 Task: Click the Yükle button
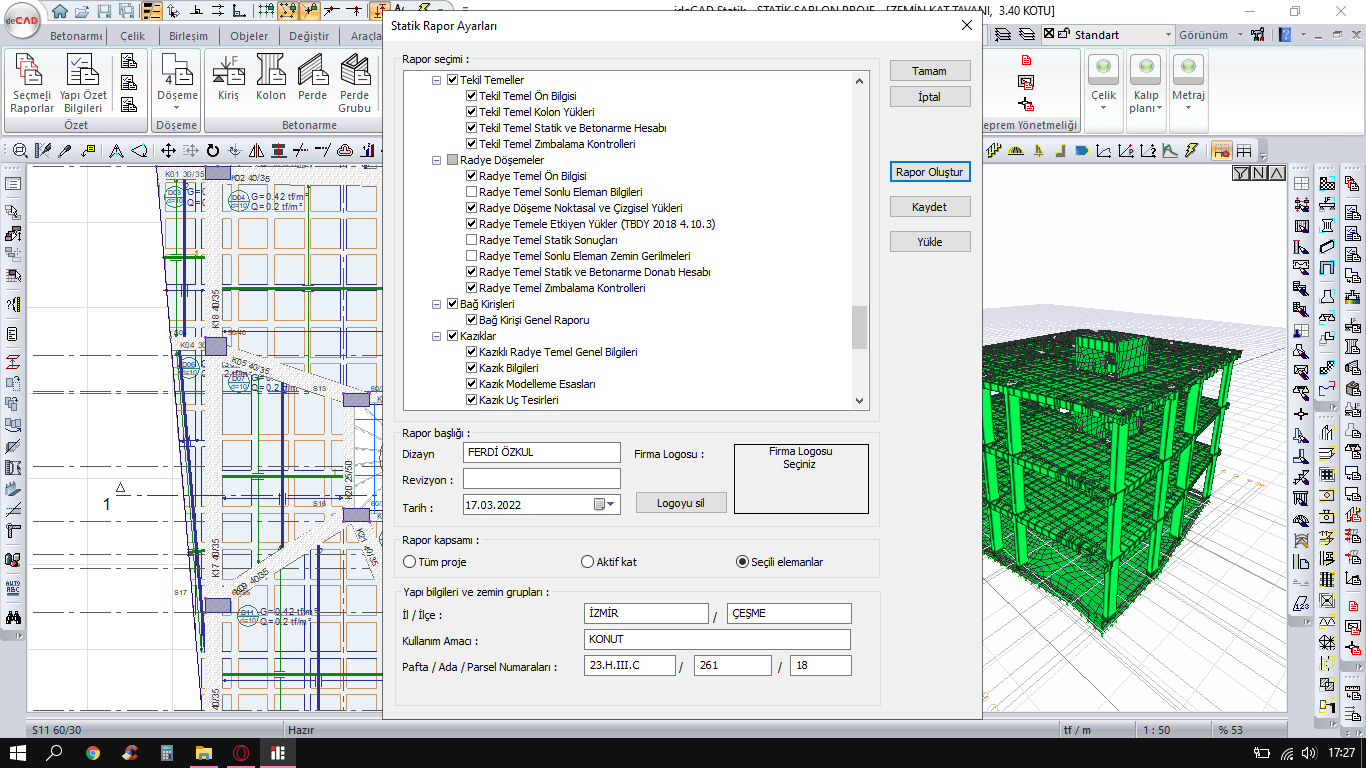(x=930, y=242)
